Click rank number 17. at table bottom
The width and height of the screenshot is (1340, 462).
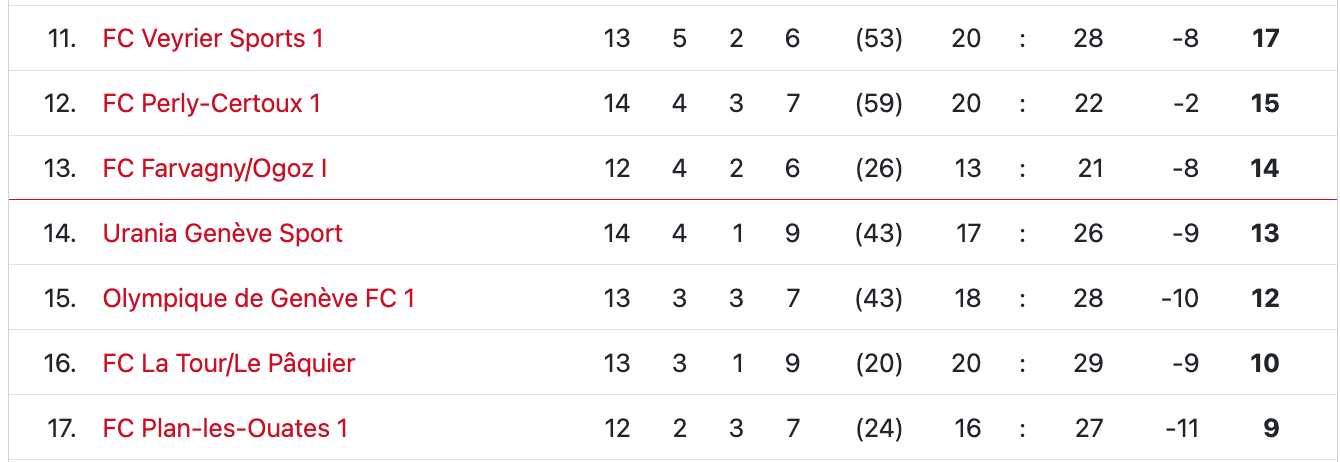tap(61, 428)
